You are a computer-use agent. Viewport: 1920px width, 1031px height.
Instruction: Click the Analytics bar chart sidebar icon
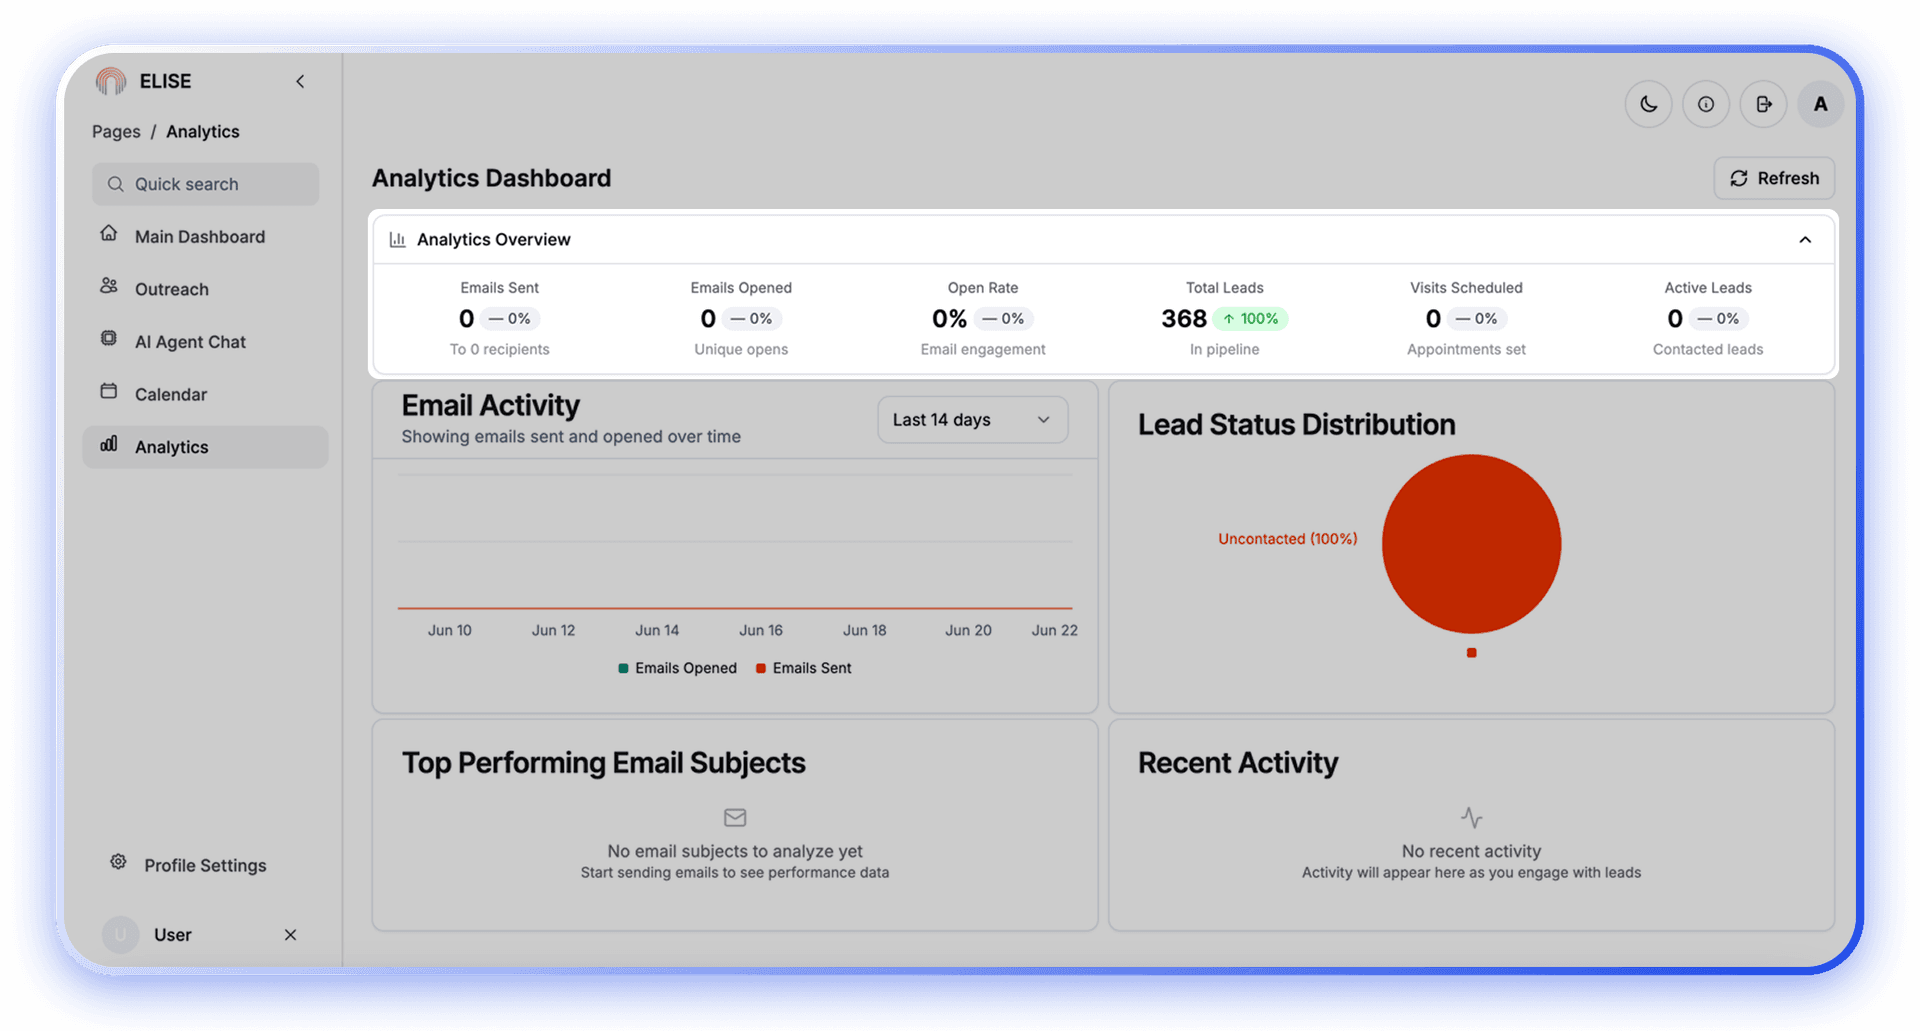pyautogui.click(x=109, y=444)
